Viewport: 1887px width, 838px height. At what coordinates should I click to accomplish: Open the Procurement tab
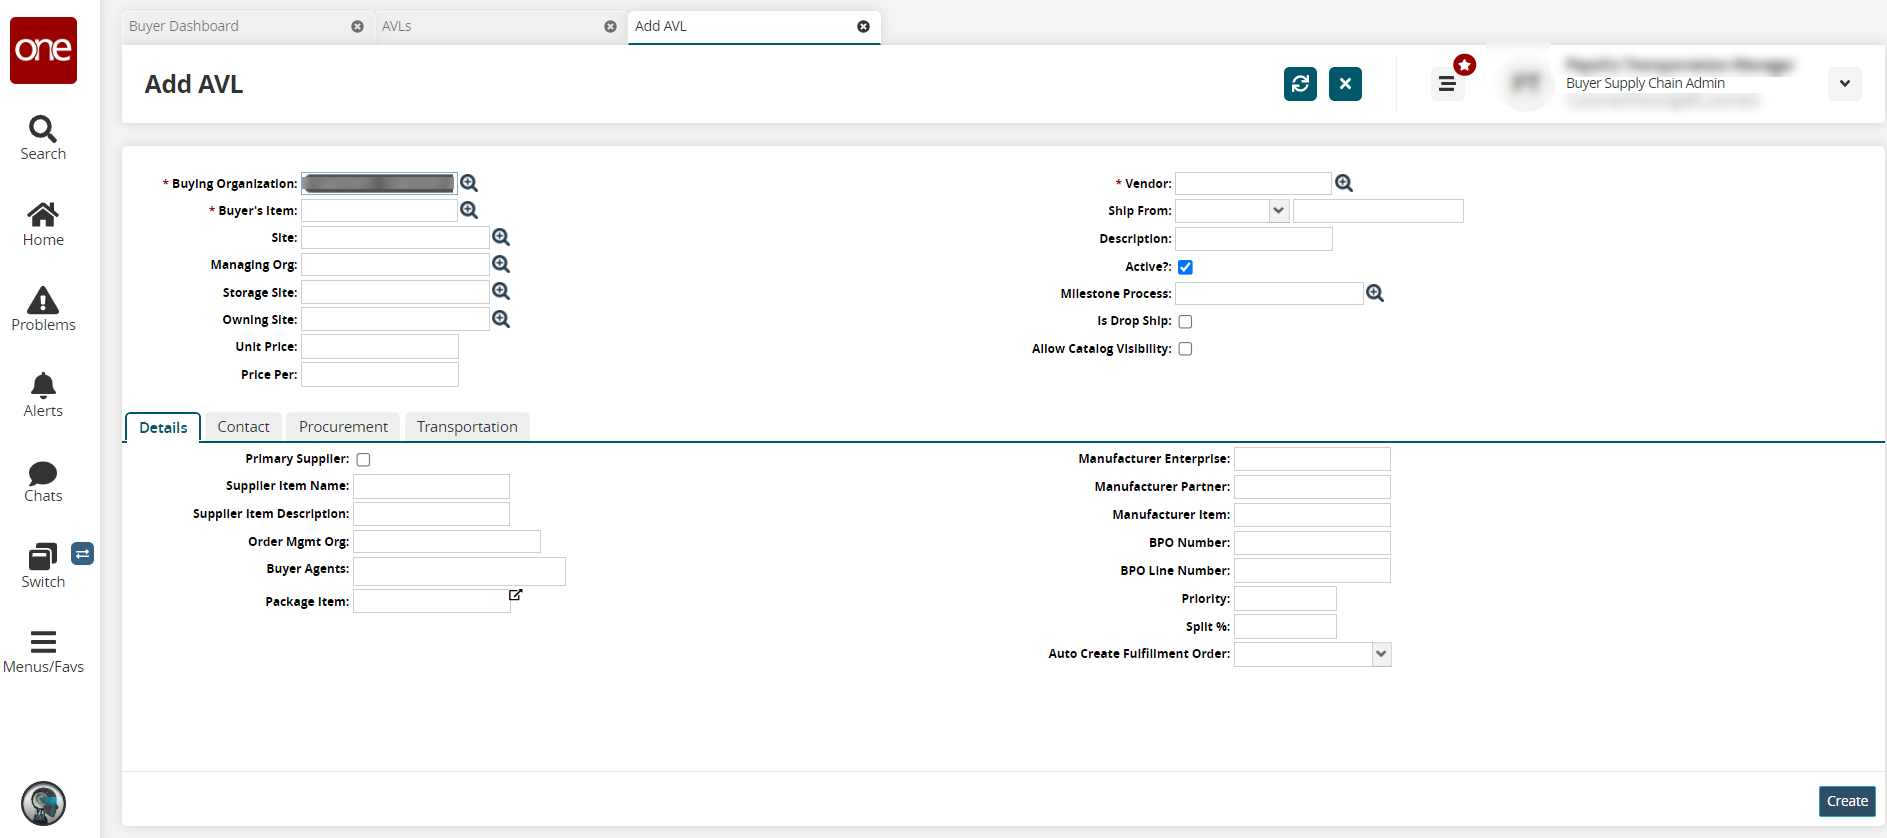(343, 427)
